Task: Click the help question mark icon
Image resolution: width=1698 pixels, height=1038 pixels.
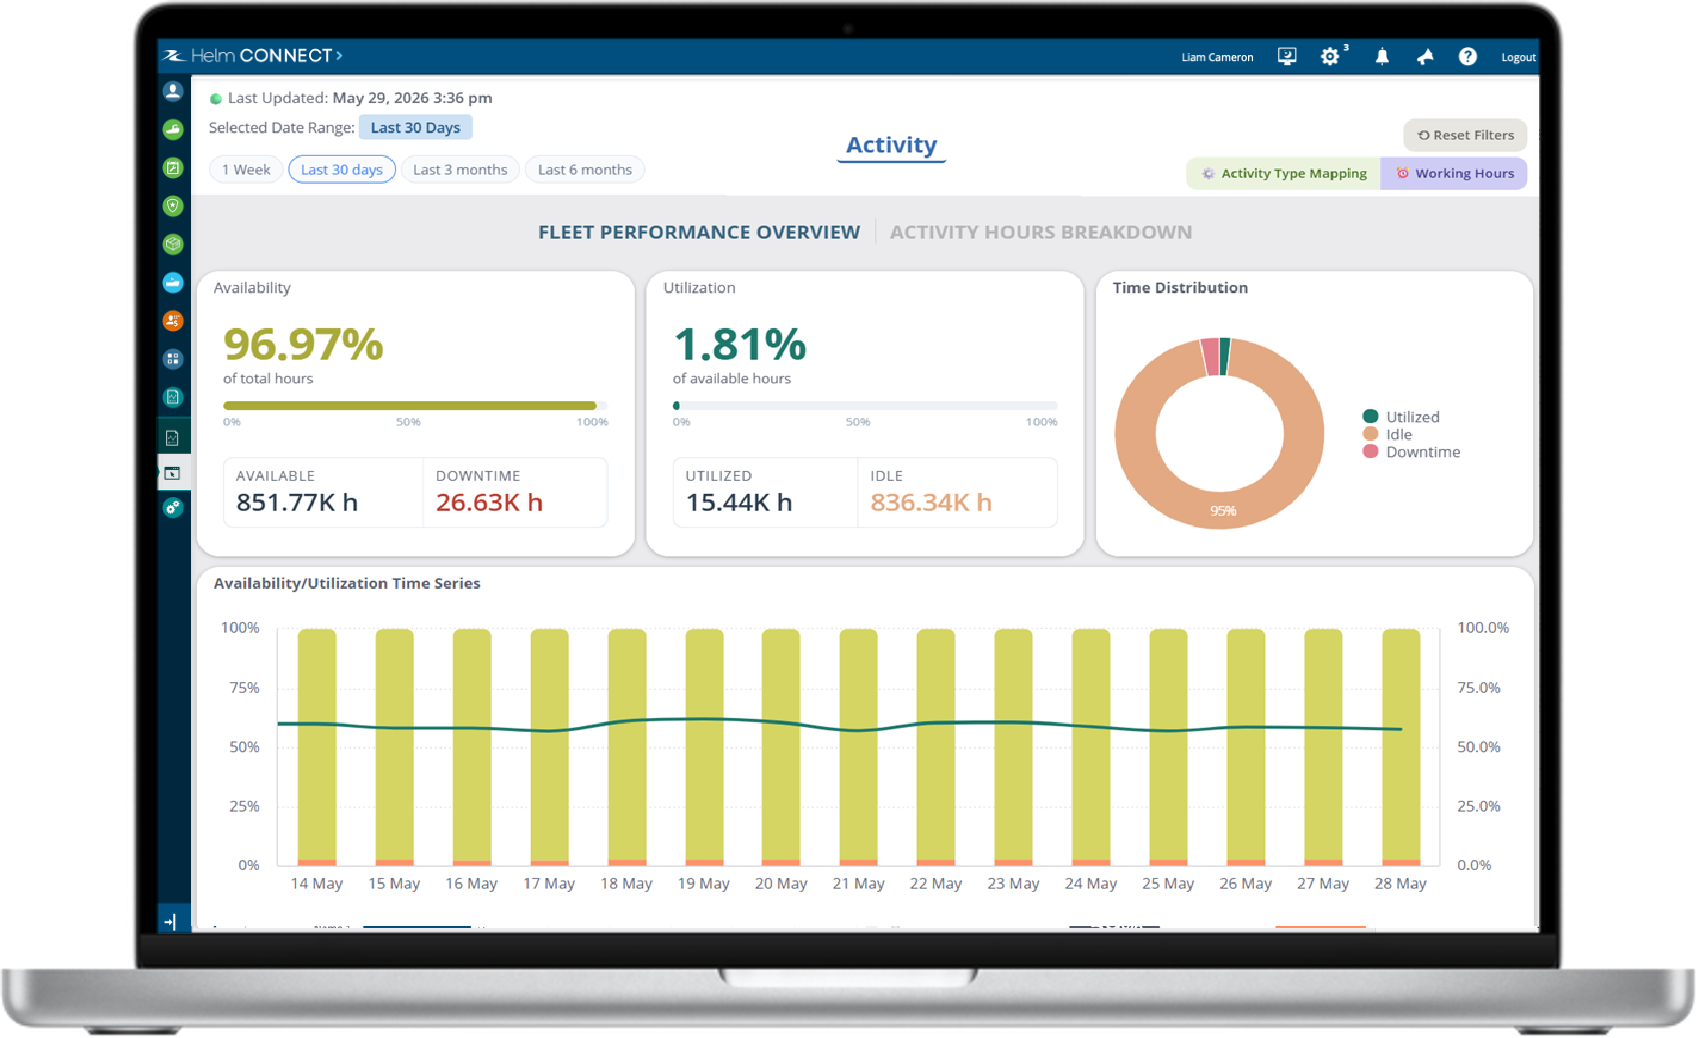Action: click(x=1467, y=57)
